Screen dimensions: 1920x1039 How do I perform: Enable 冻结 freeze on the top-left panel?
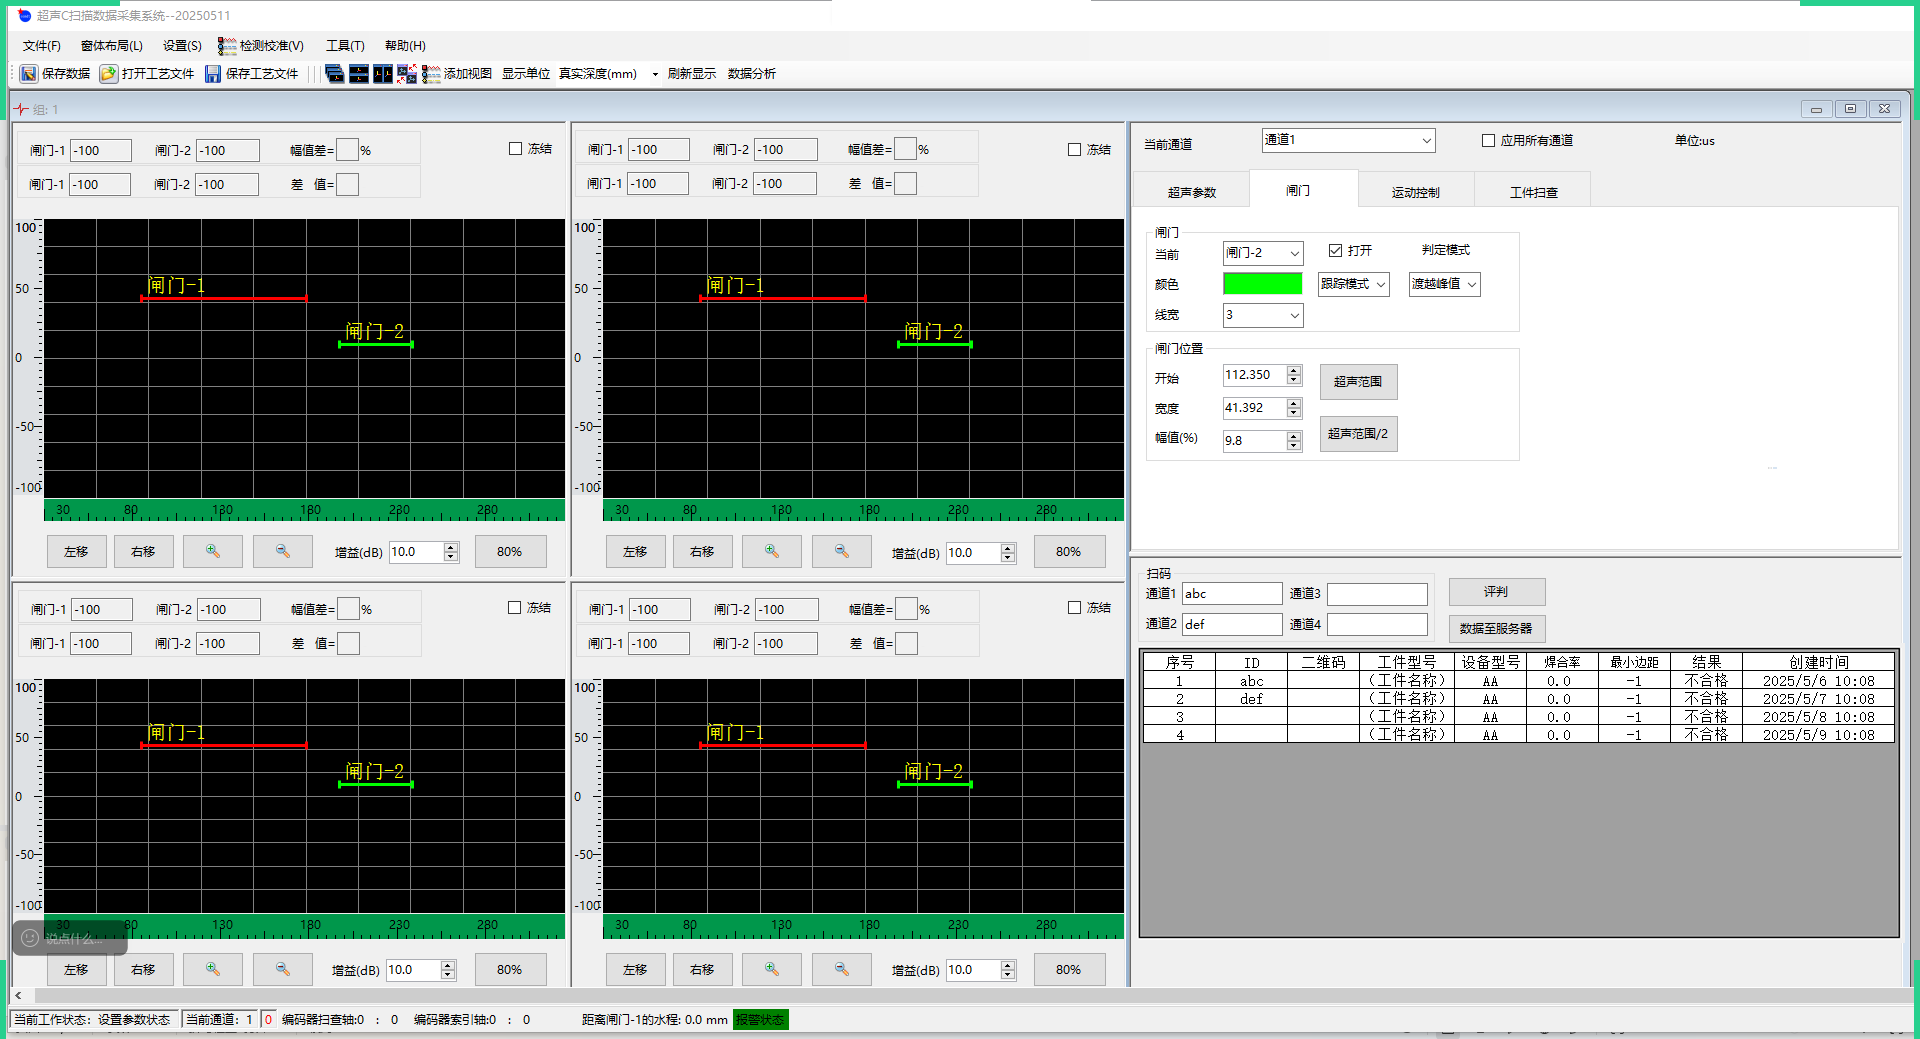pos(516,149)
